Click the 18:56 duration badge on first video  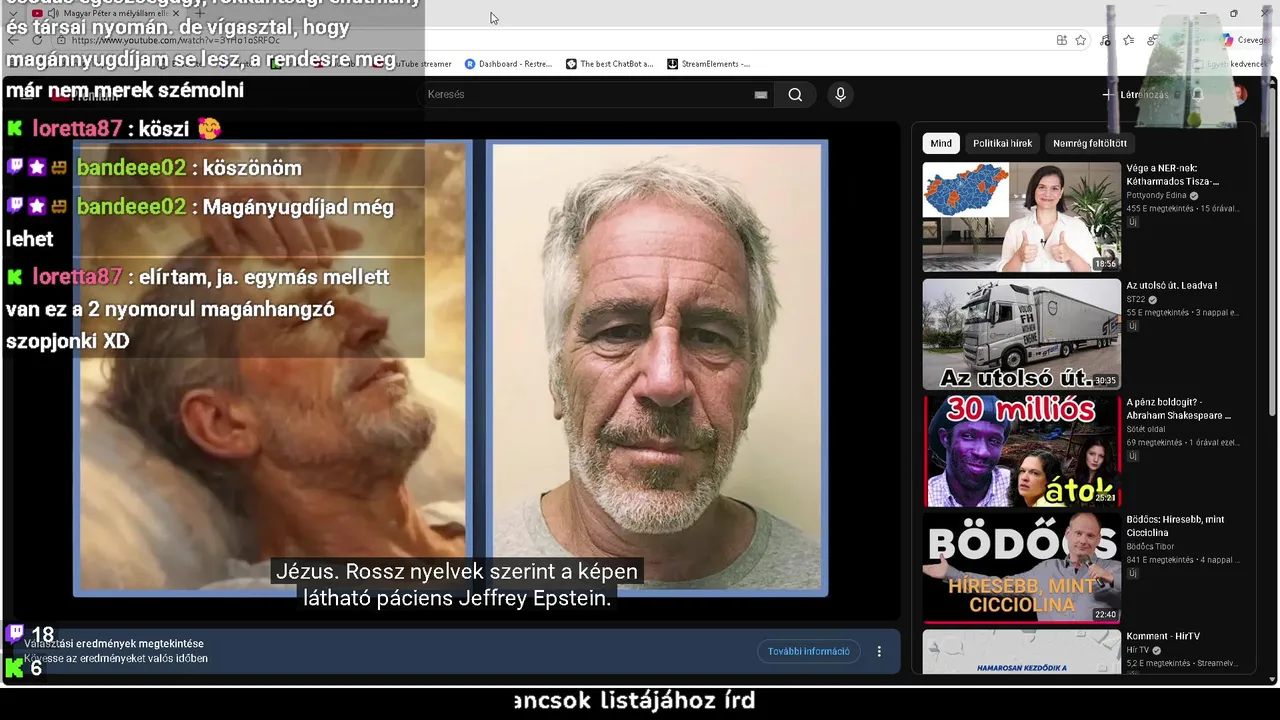1105,264
